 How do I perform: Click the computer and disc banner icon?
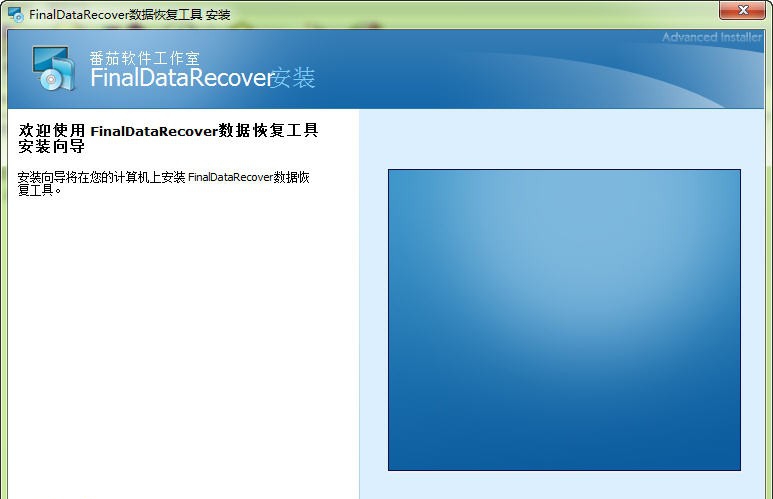pos(53,68)
